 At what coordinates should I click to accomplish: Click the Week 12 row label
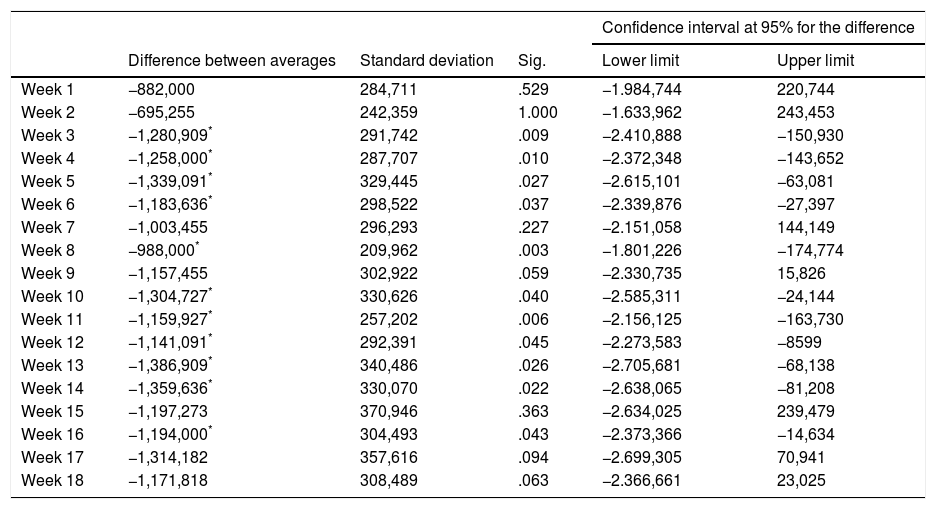click(50, 342)
